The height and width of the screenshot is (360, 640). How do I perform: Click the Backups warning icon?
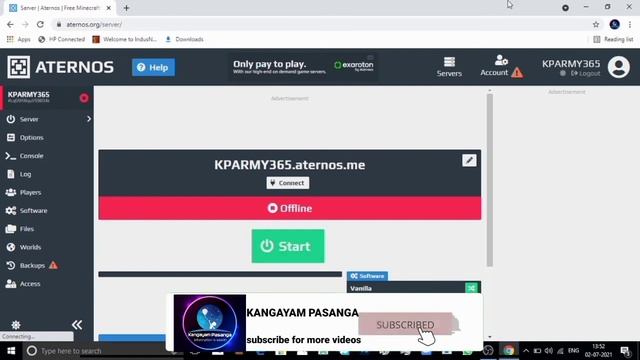[x=53, y=265]
